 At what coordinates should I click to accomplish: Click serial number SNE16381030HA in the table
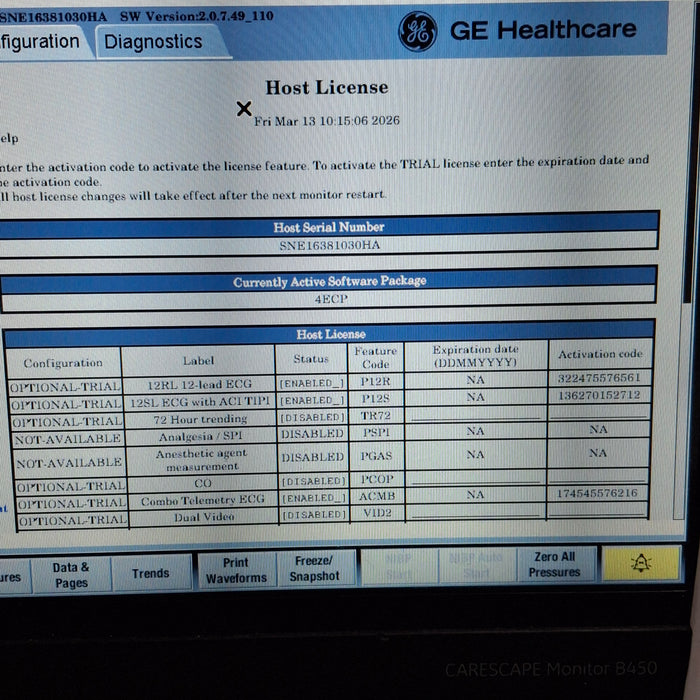329,245
